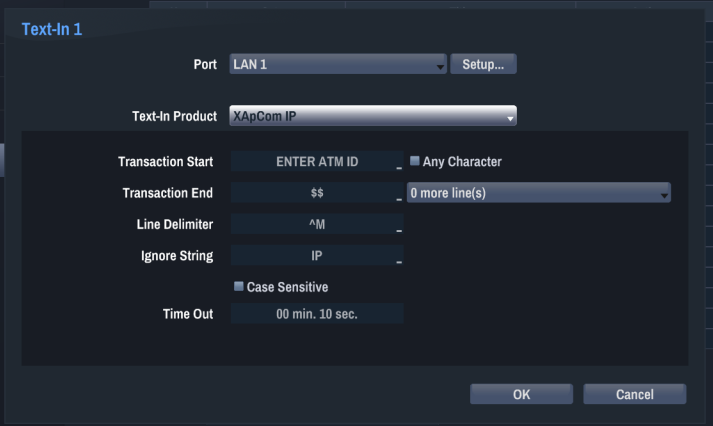Select the Transaction Start ENTER ATM ID field
This screenshot has height=426, width=713.
tap(317, 161)
